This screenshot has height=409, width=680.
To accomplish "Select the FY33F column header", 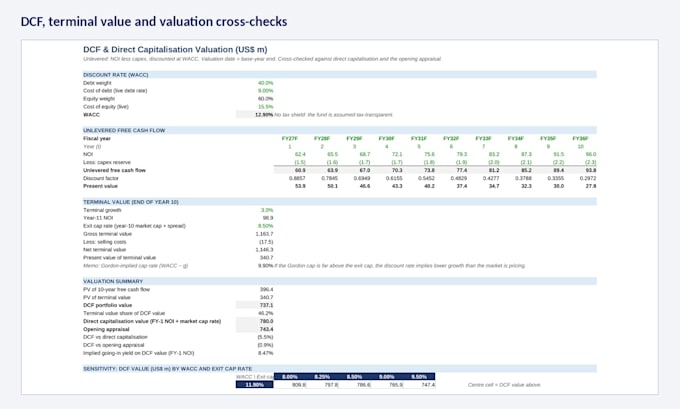I will click(484, 138).
